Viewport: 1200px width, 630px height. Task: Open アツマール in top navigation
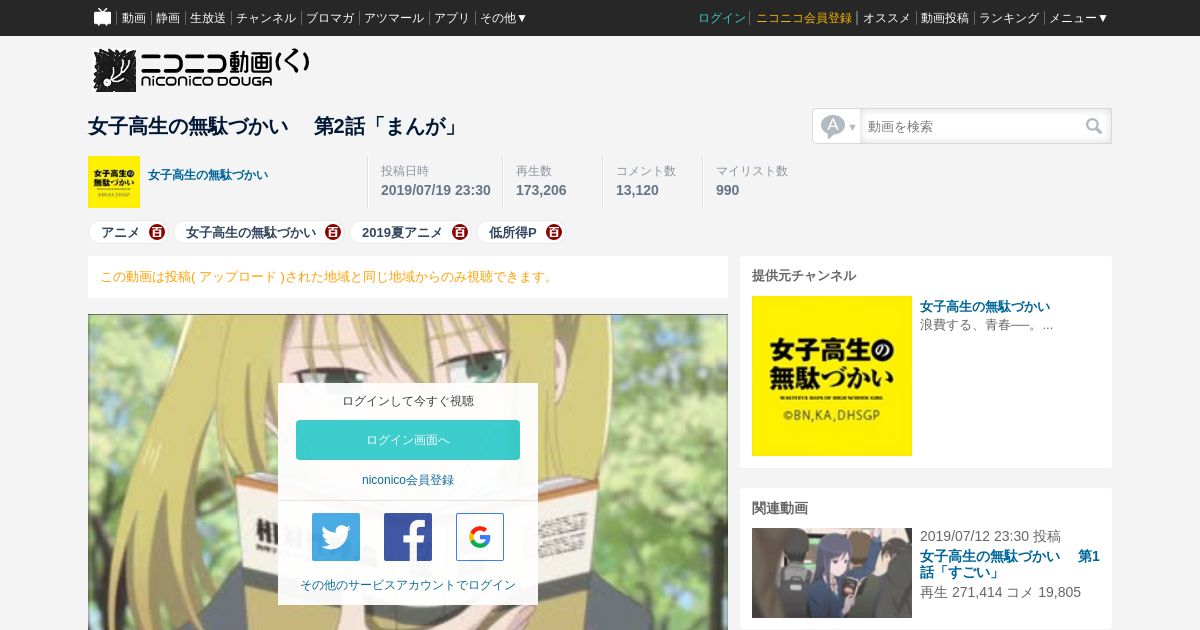click(394, 18)
